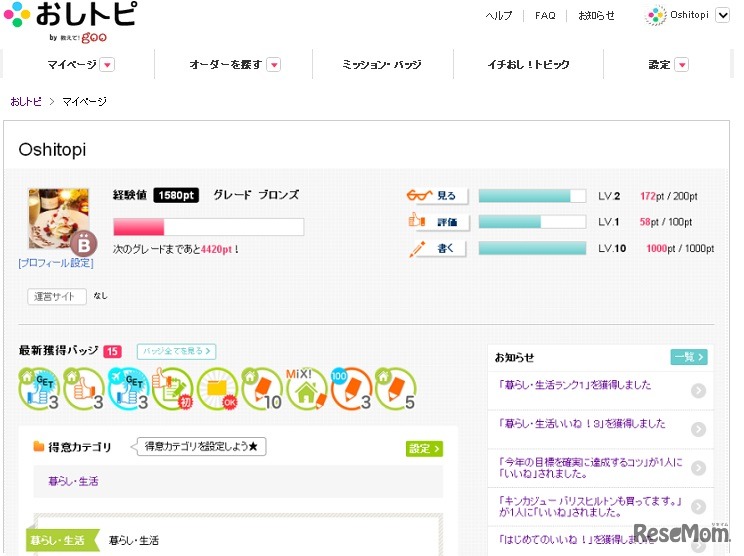Select the 100 pencil badge
Viewport: 744px width, 556px height.
(x=351, y=388)
